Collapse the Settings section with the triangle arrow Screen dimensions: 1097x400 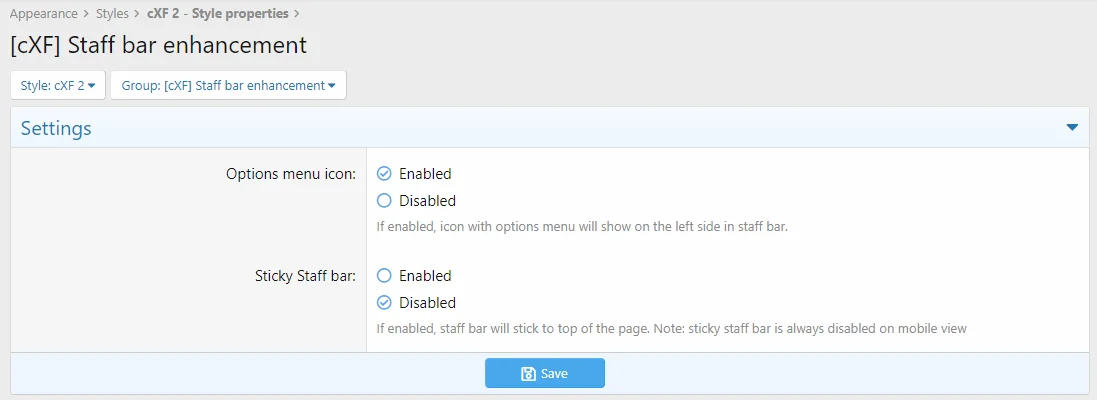[1072, 128]
